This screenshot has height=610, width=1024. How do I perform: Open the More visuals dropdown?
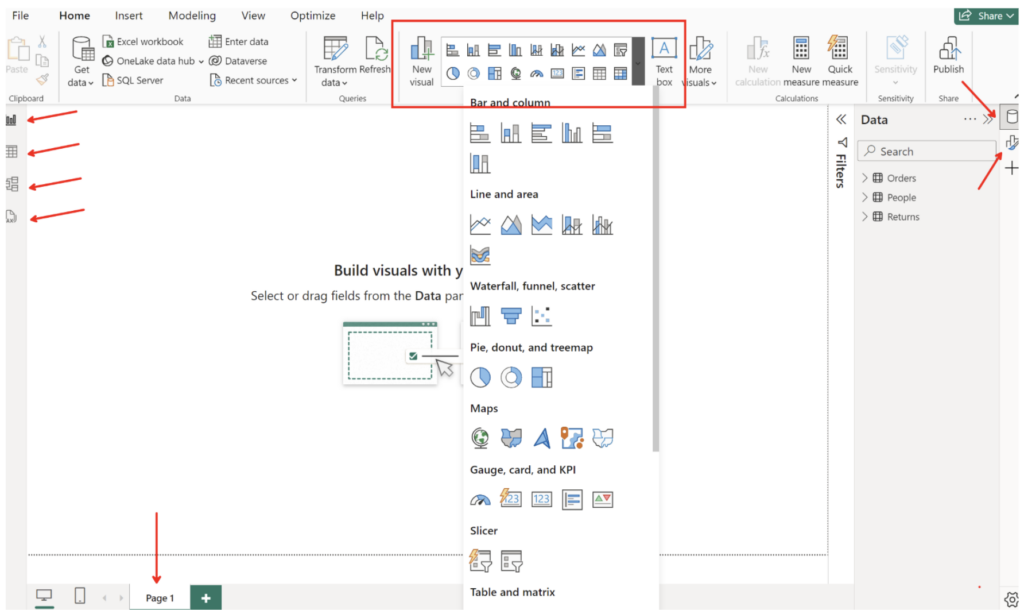click(x=701, y=60)
